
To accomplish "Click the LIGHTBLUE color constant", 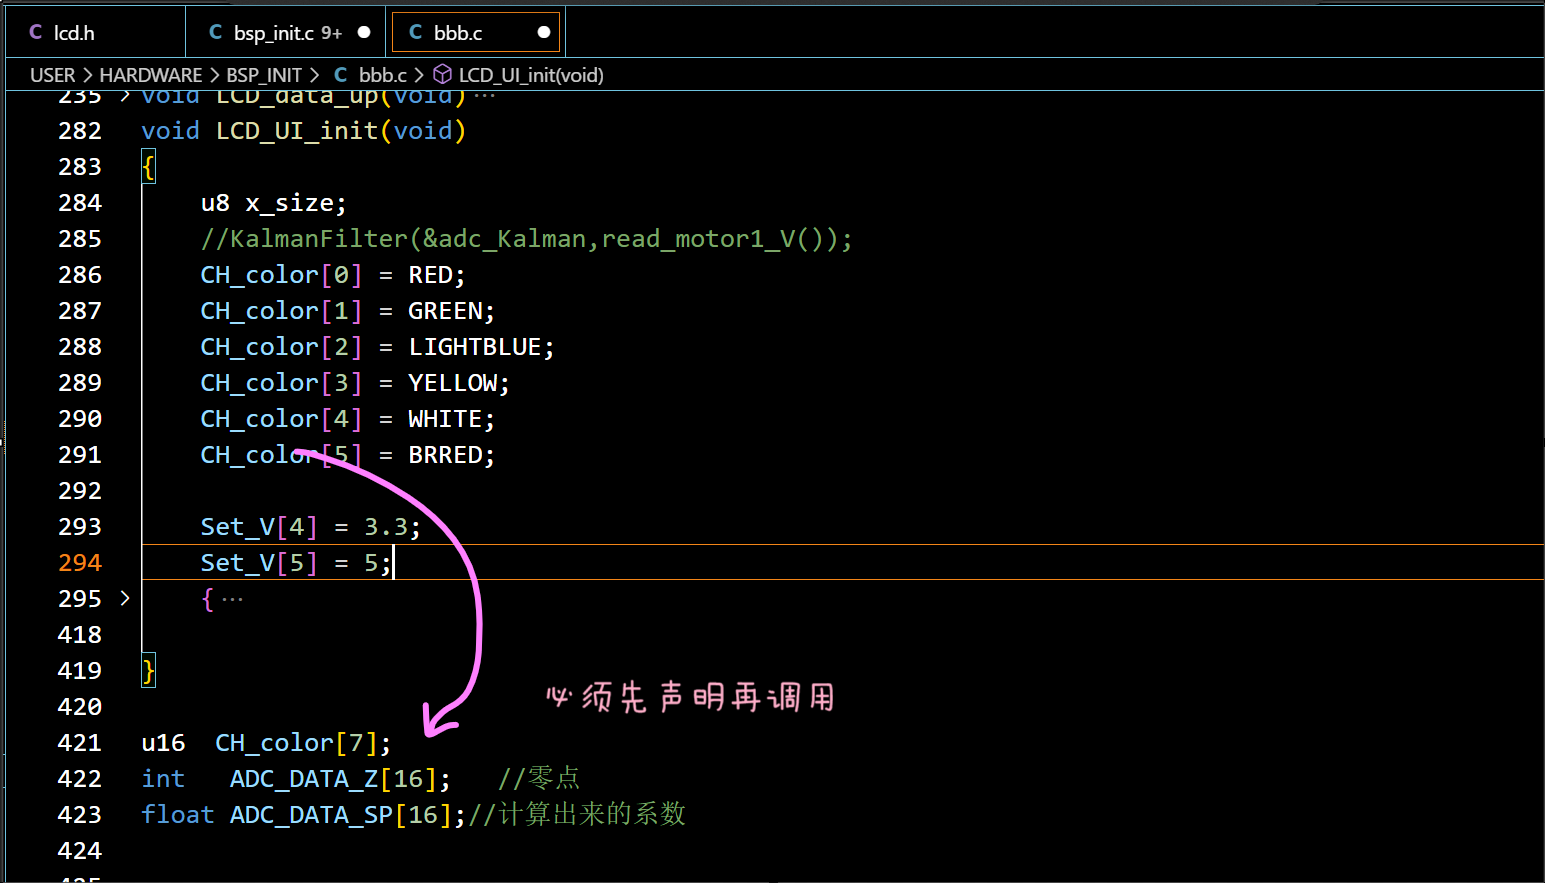I will 475,347.
